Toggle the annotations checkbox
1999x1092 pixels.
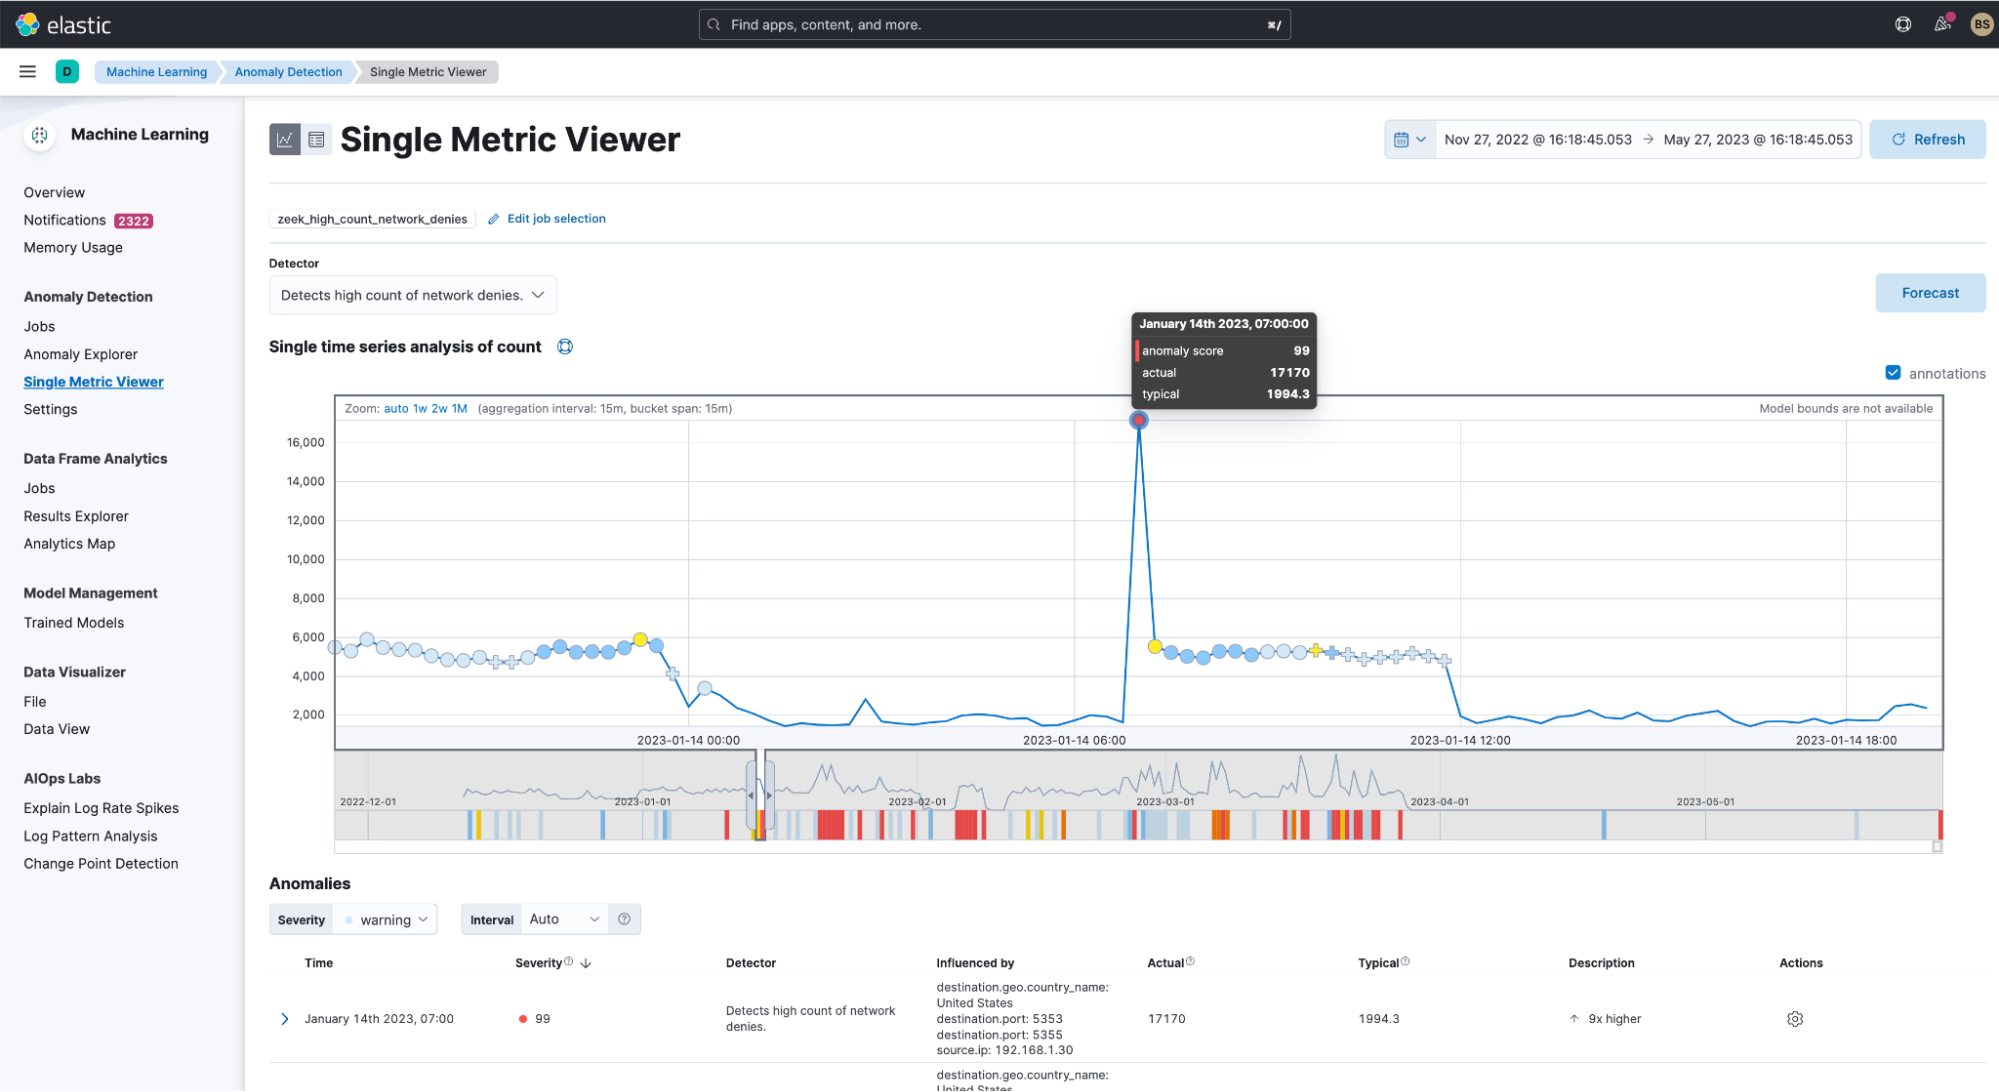(1893, 373)
